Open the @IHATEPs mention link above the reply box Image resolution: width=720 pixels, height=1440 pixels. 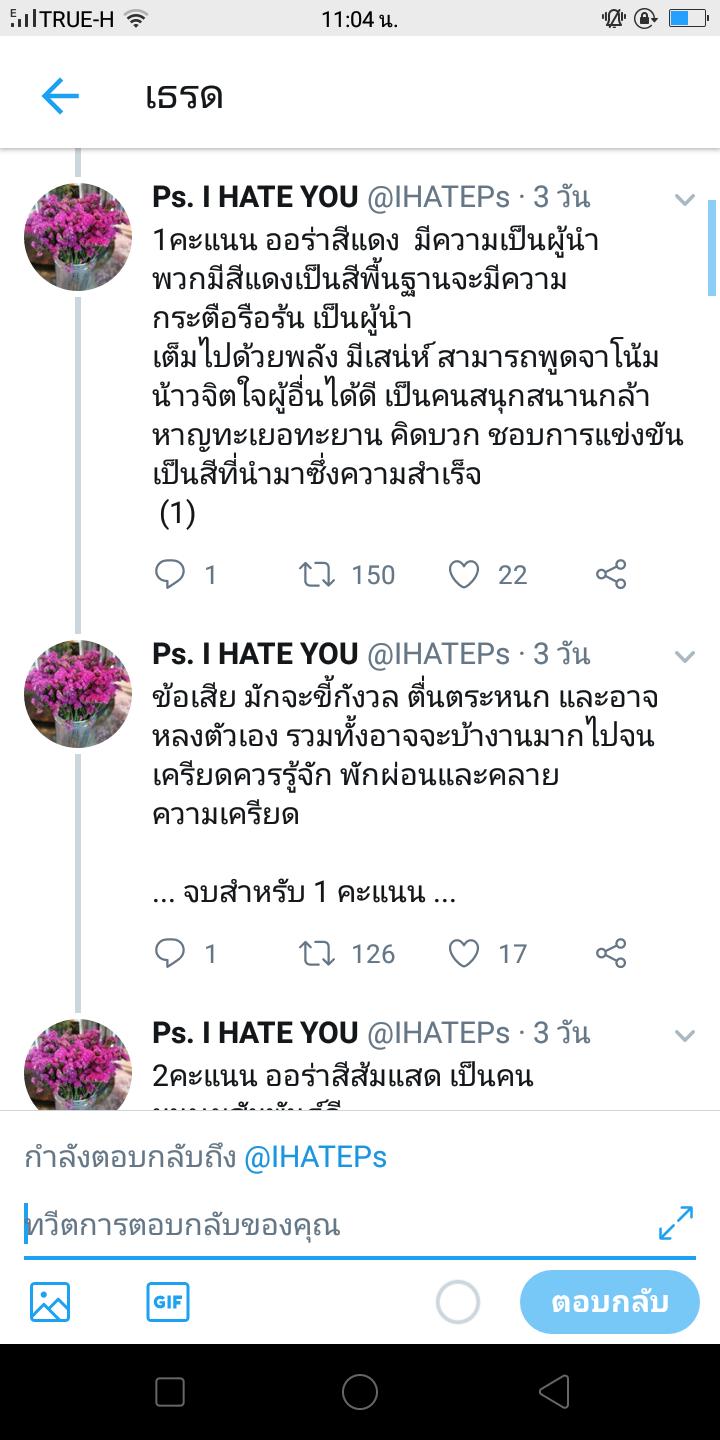pos(316,1158)
